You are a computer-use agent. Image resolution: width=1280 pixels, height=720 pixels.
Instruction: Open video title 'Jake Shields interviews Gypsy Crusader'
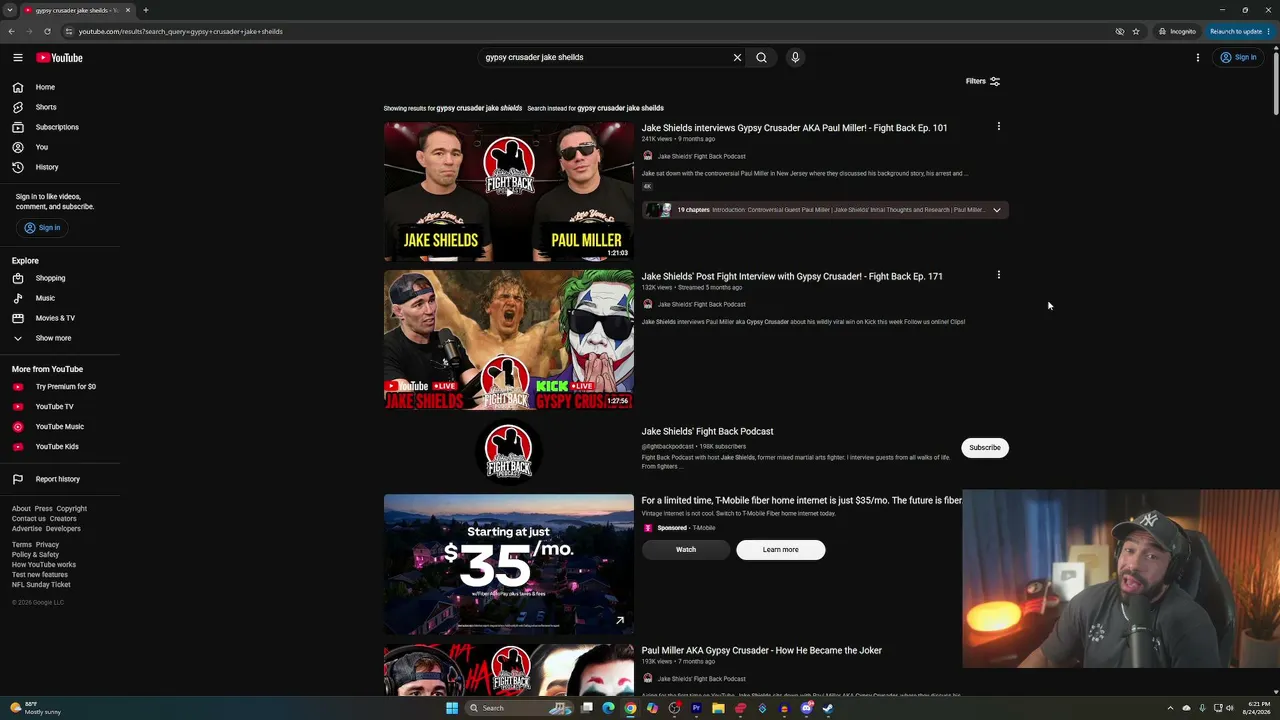point(794,128)
